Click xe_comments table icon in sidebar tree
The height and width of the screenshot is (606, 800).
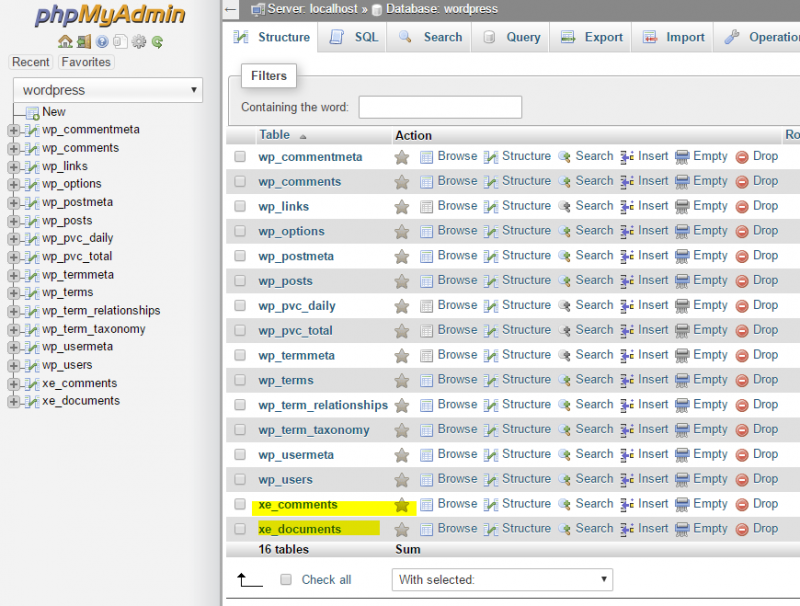(x=32, y=384)
